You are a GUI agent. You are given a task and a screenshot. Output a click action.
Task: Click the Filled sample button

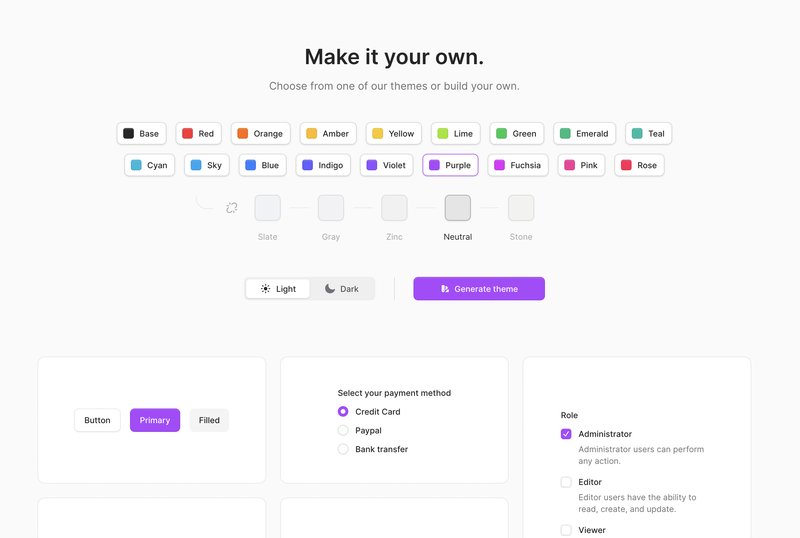click(209, 420)
